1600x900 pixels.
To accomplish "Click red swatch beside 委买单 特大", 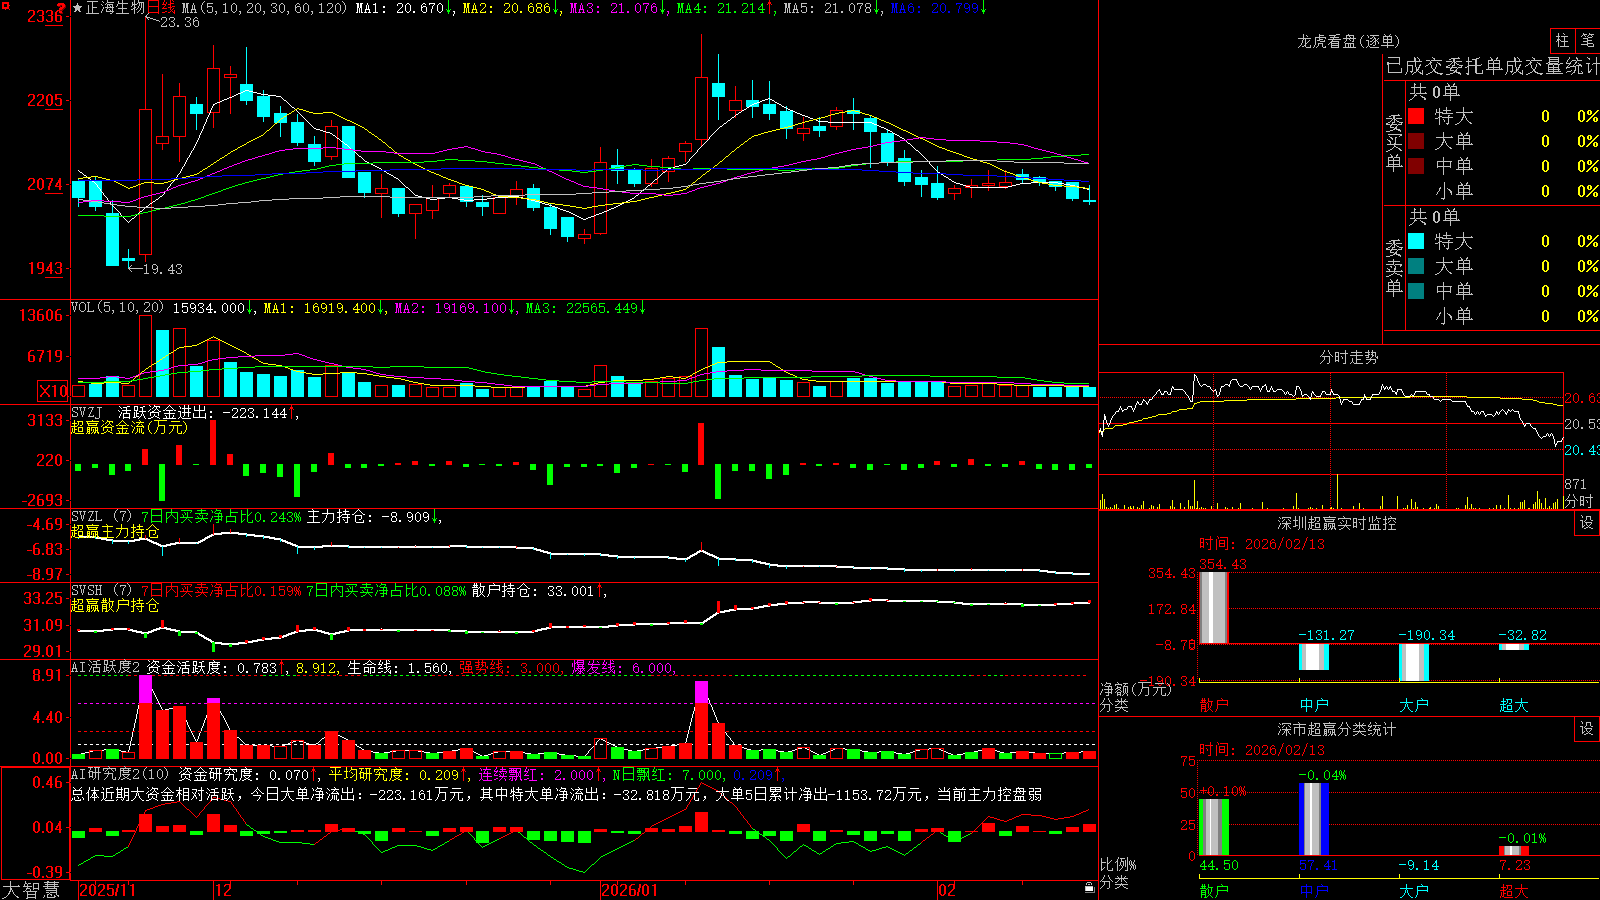I will [x=1416, y=116].
